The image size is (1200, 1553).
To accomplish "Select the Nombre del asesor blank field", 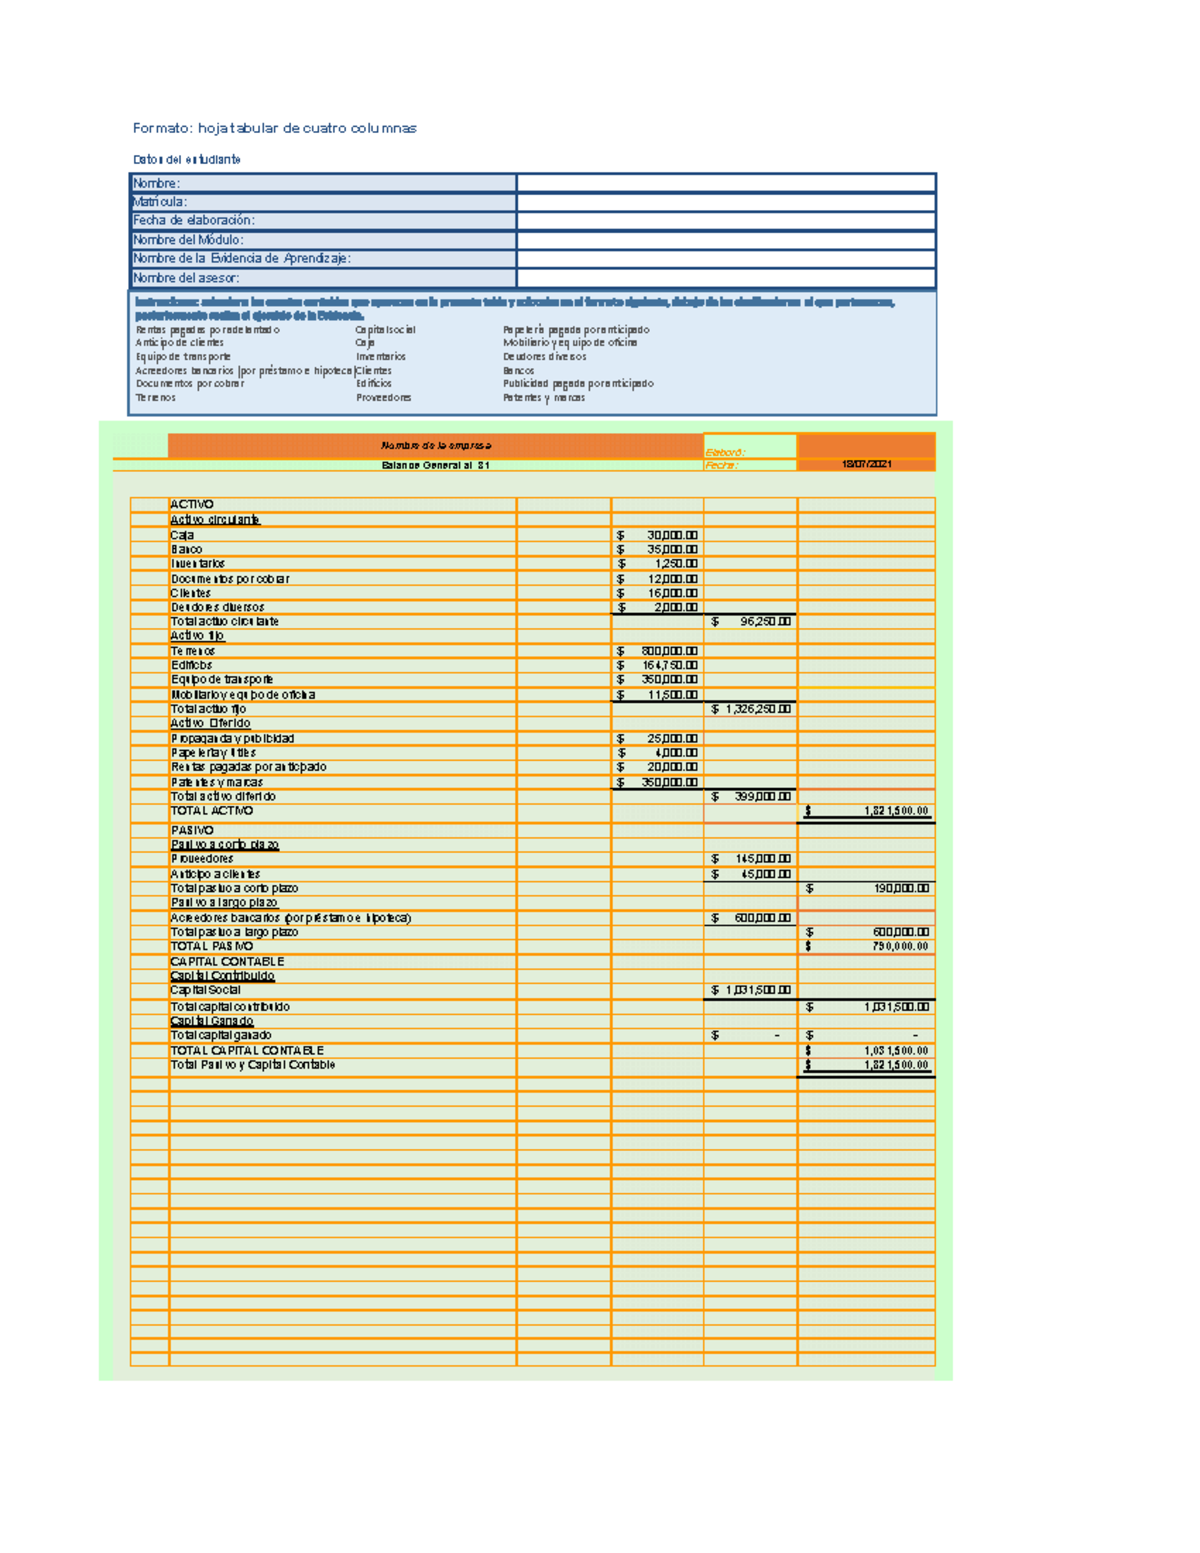I will pos(725,278).
